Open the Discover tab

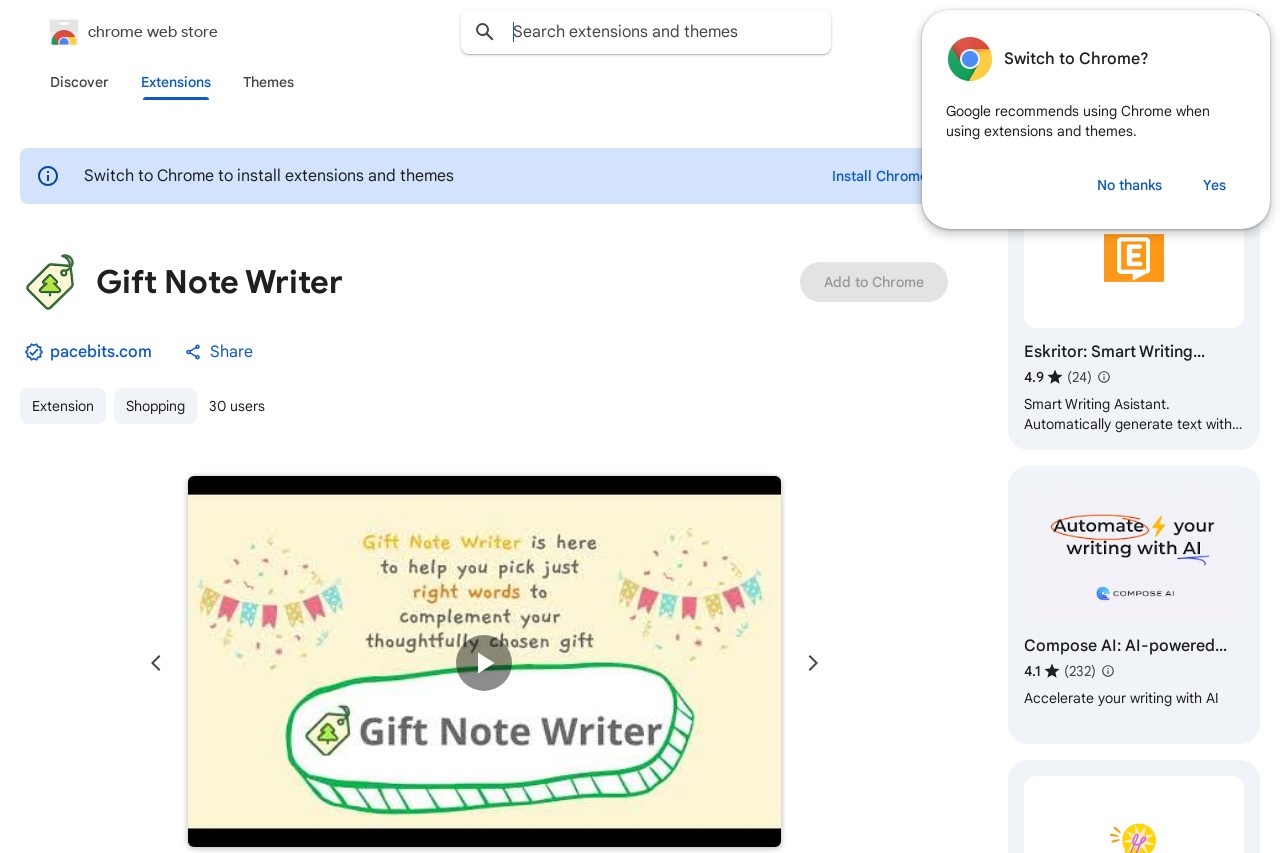pos(79,82)
